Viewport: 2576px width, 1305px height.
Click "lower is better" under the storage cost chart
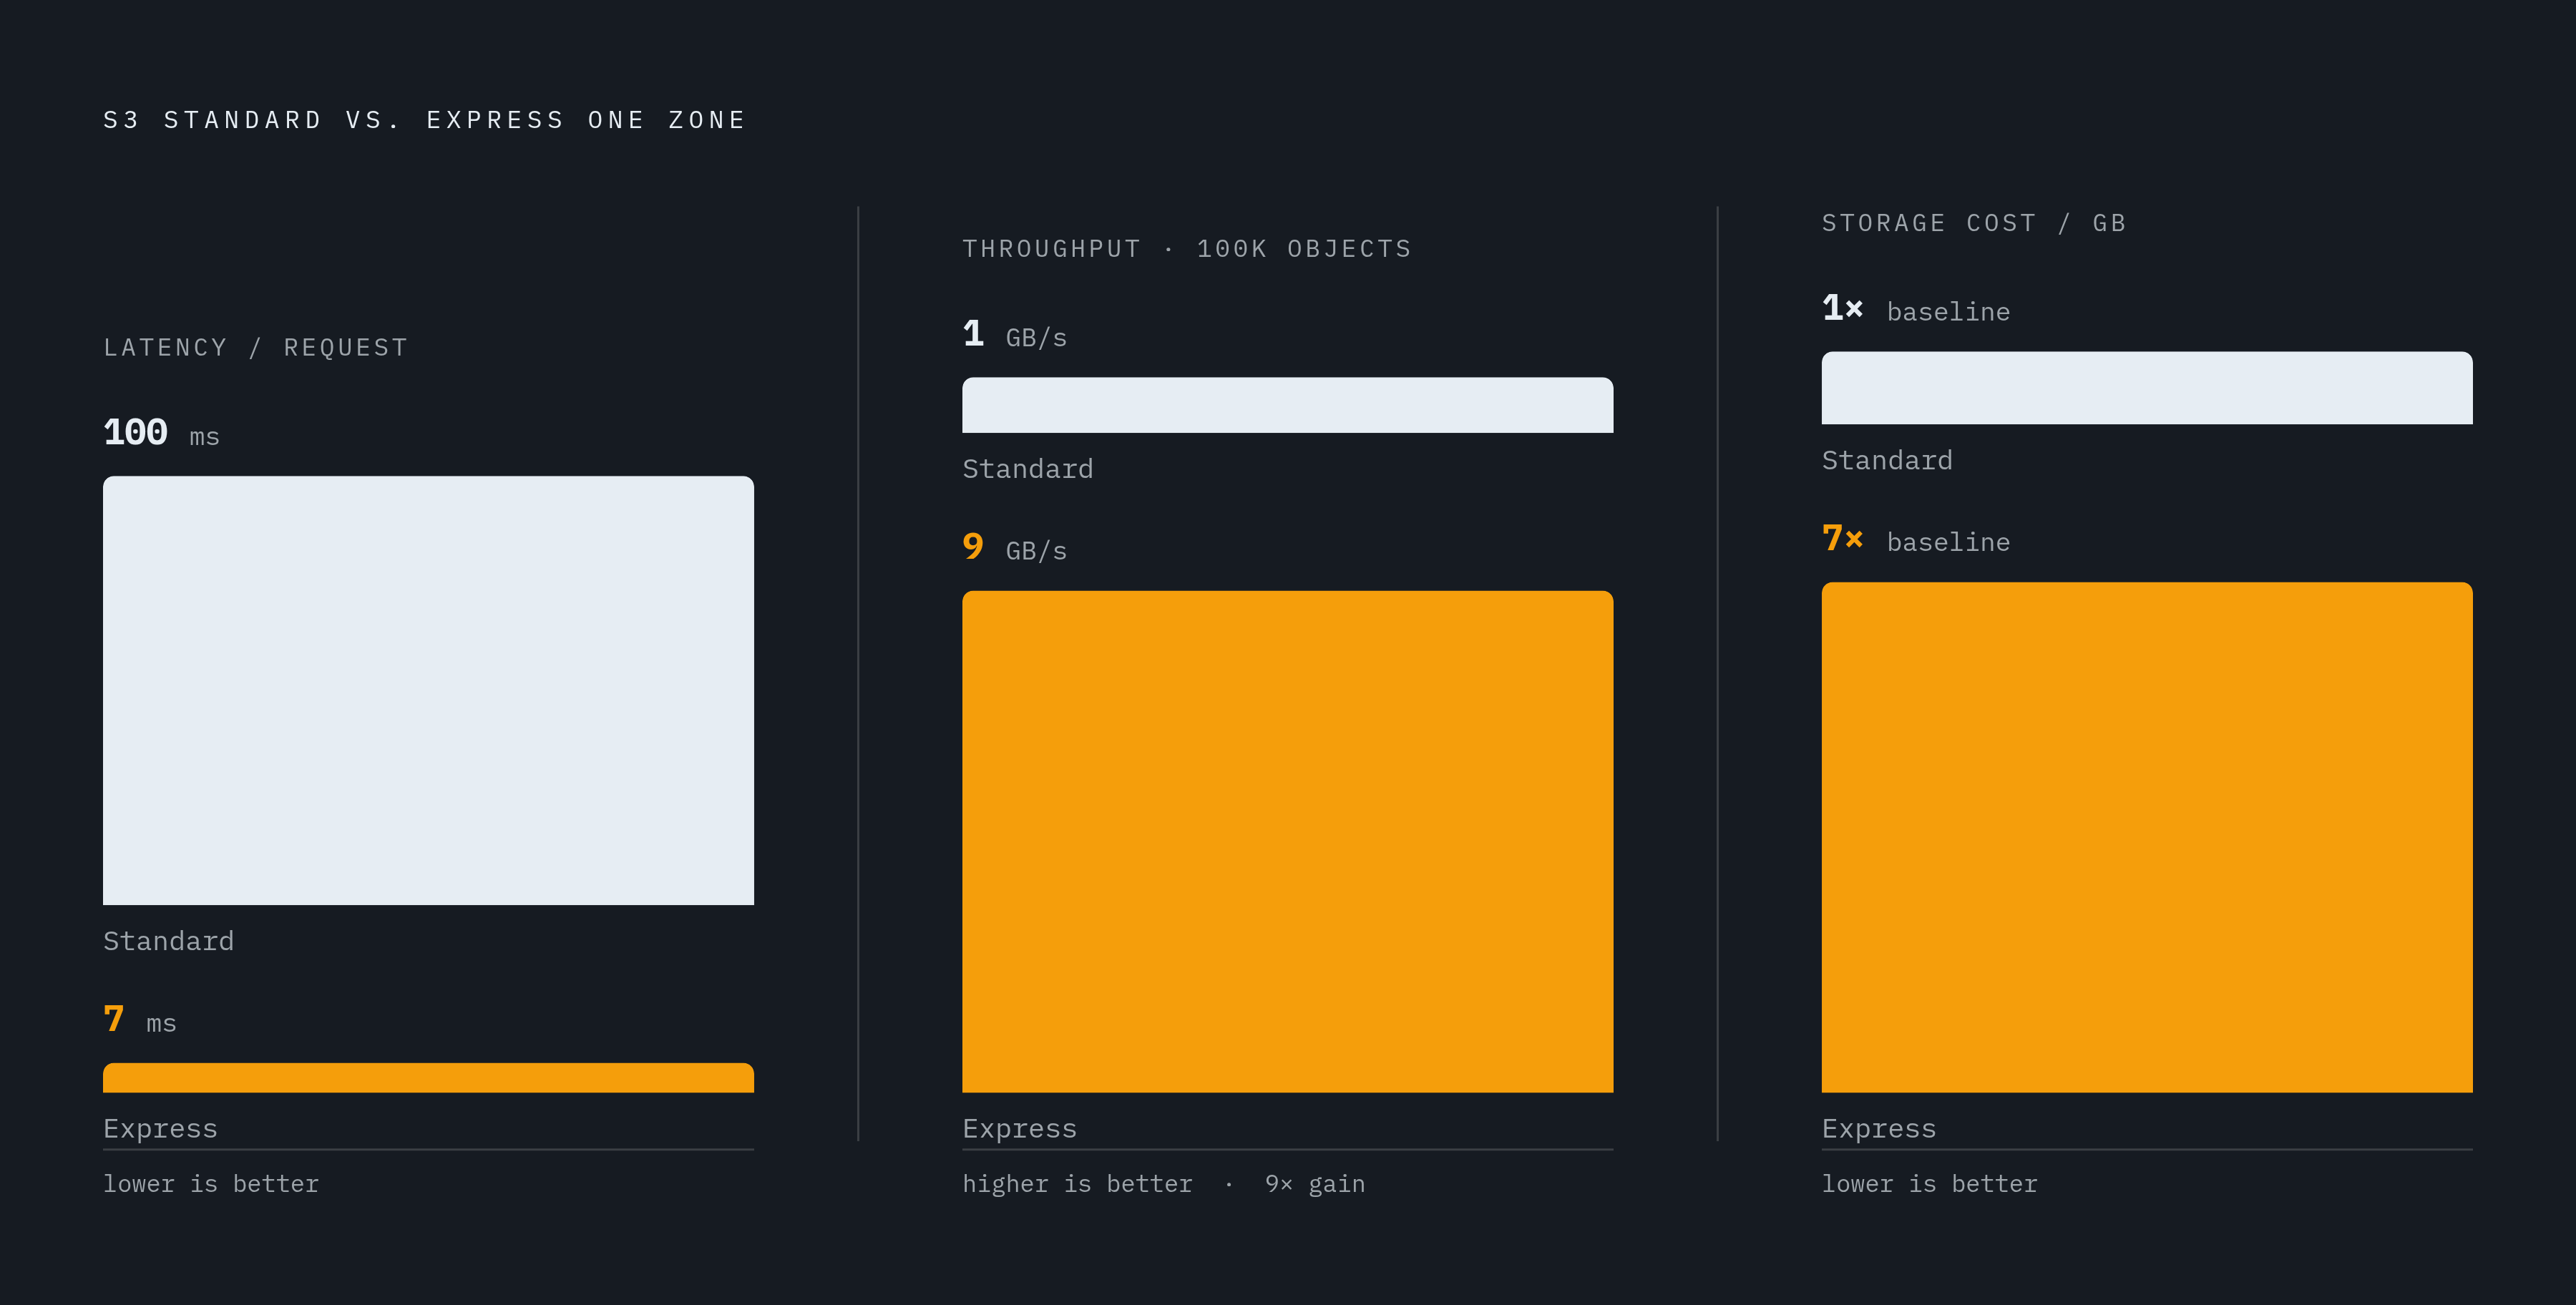click(1930, 1184)
